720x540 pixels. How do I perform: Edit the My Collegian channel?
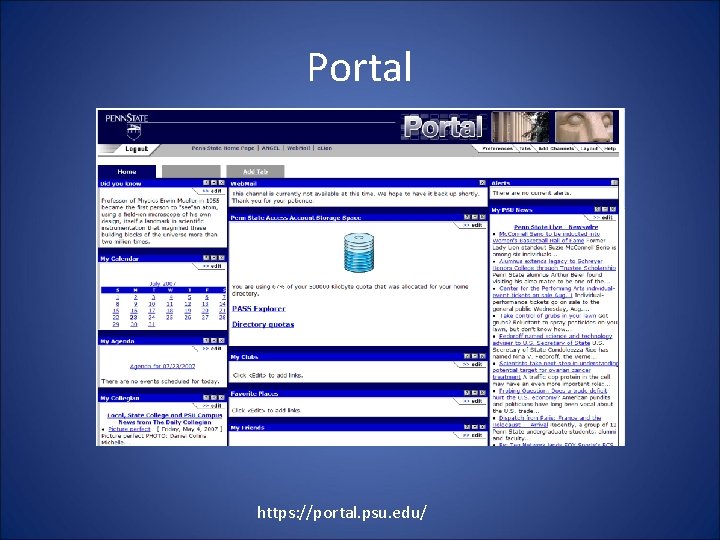212,406
